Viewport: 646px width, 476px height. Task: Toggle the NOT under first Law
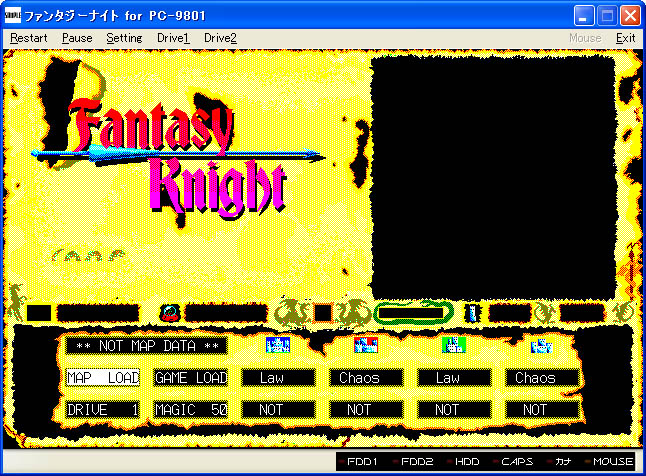(279, 410)
